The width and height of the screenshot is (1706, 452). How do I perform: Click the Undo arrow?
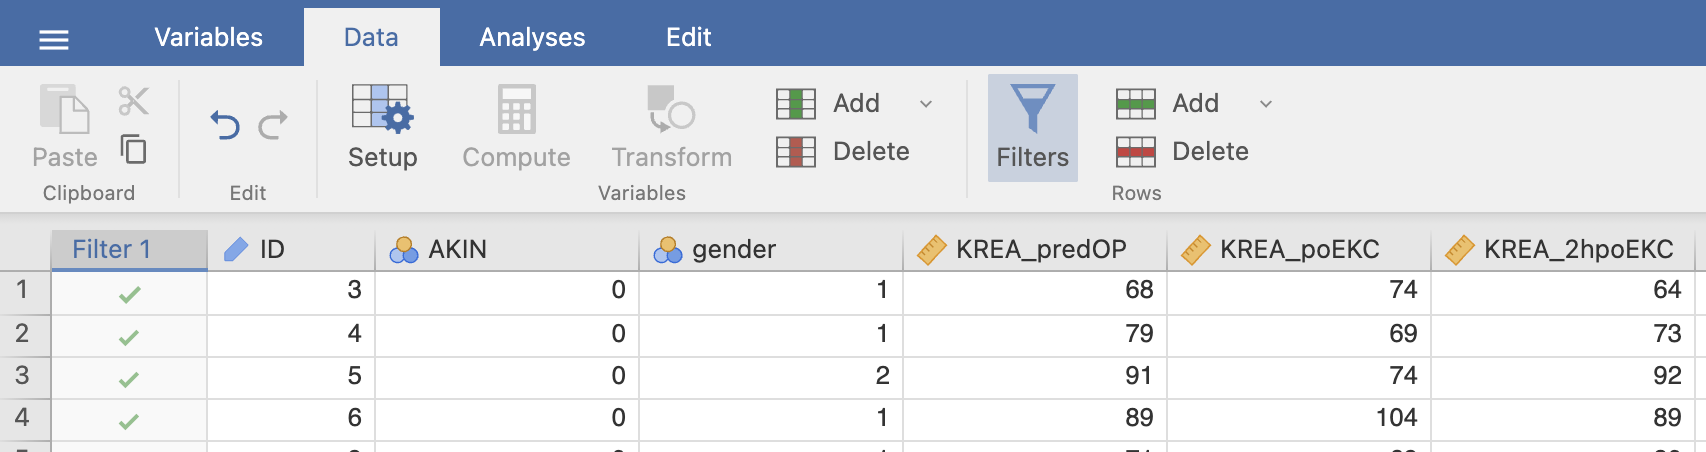[x=225, y=125]
